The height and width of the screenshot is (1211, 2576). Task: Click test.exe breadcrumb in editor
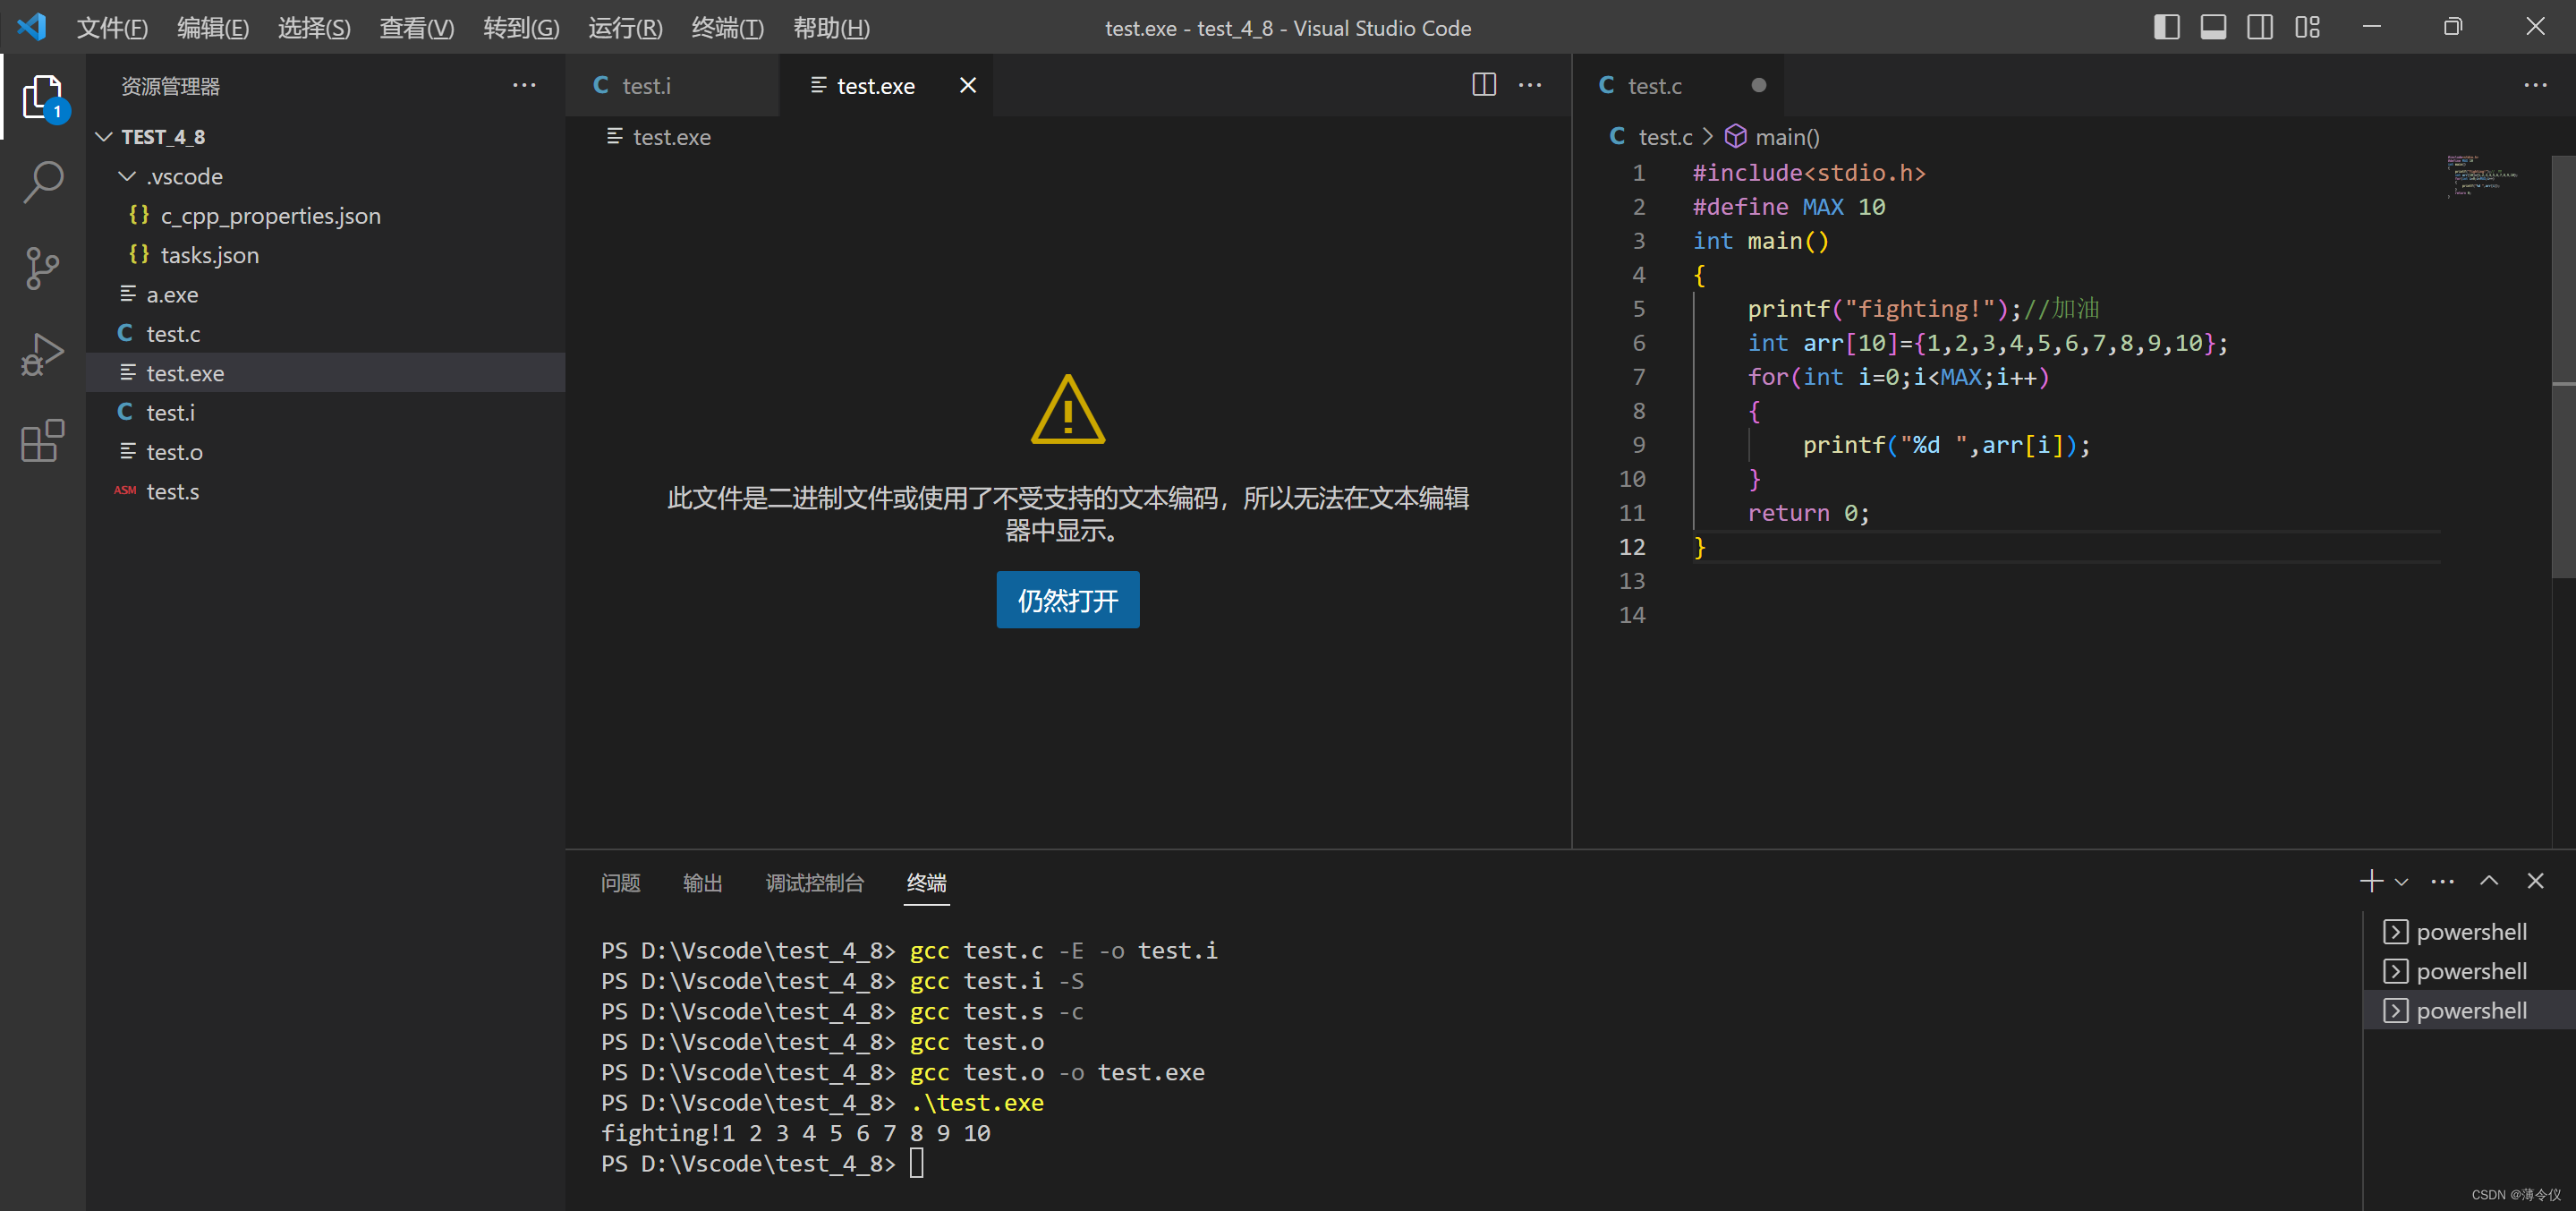point(660,137)
